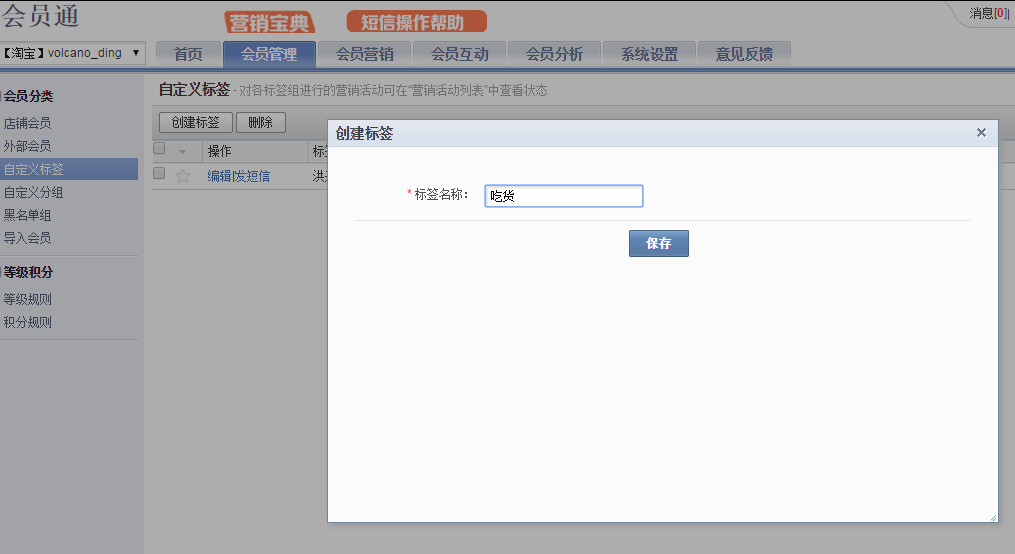Open the volcano_ding shop dropdown
Viewport: 1015px width, 554px height.
pos(73,53)
